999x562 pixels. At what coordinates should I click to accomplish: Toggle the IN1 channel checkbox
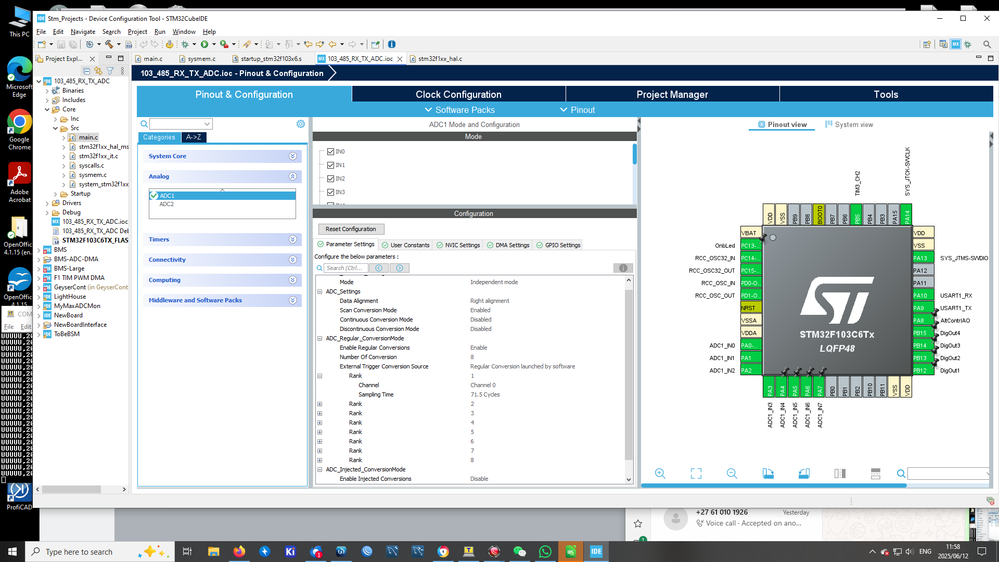click(x=331, y=165)
